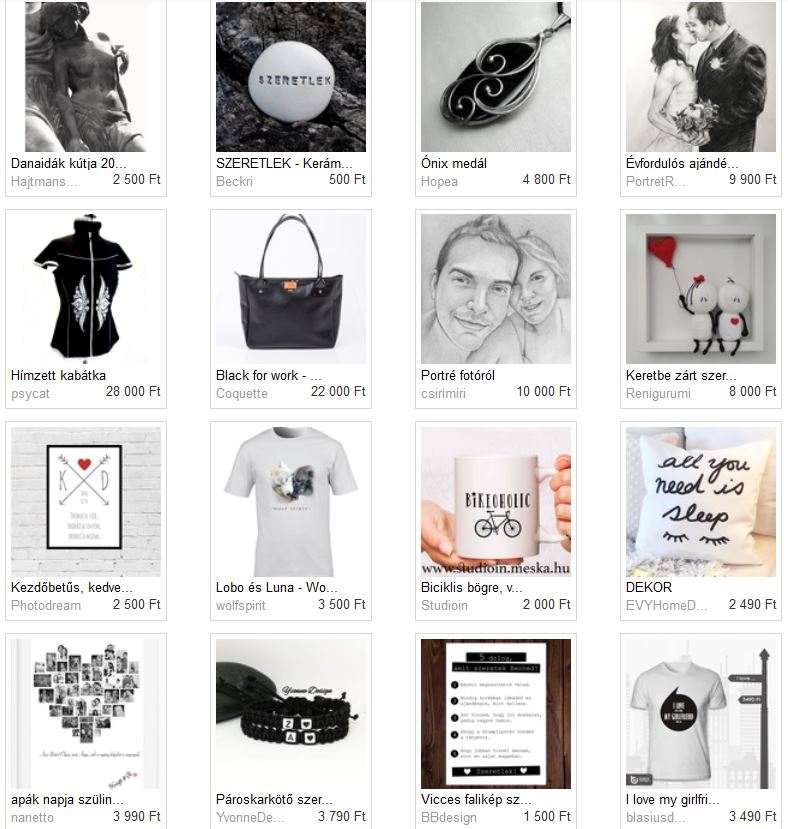This screenshot has height=829, width=788.
Task: Open the Black for work listing title
Action: 269,375
